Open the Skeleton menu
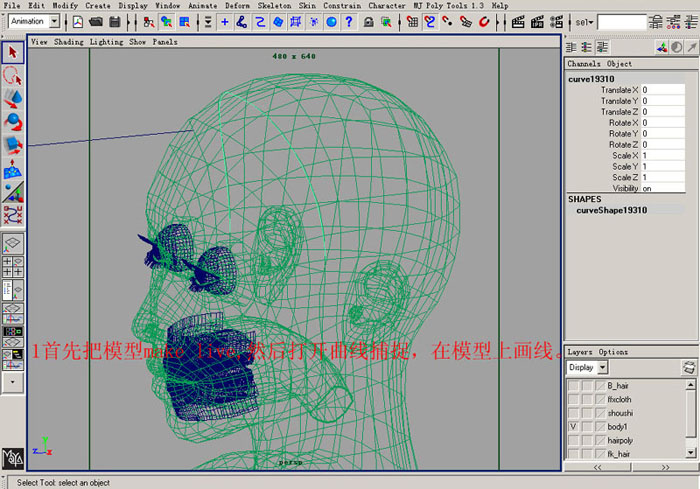The height and width of the screenshot is (489, 700). tap(274, 6)
